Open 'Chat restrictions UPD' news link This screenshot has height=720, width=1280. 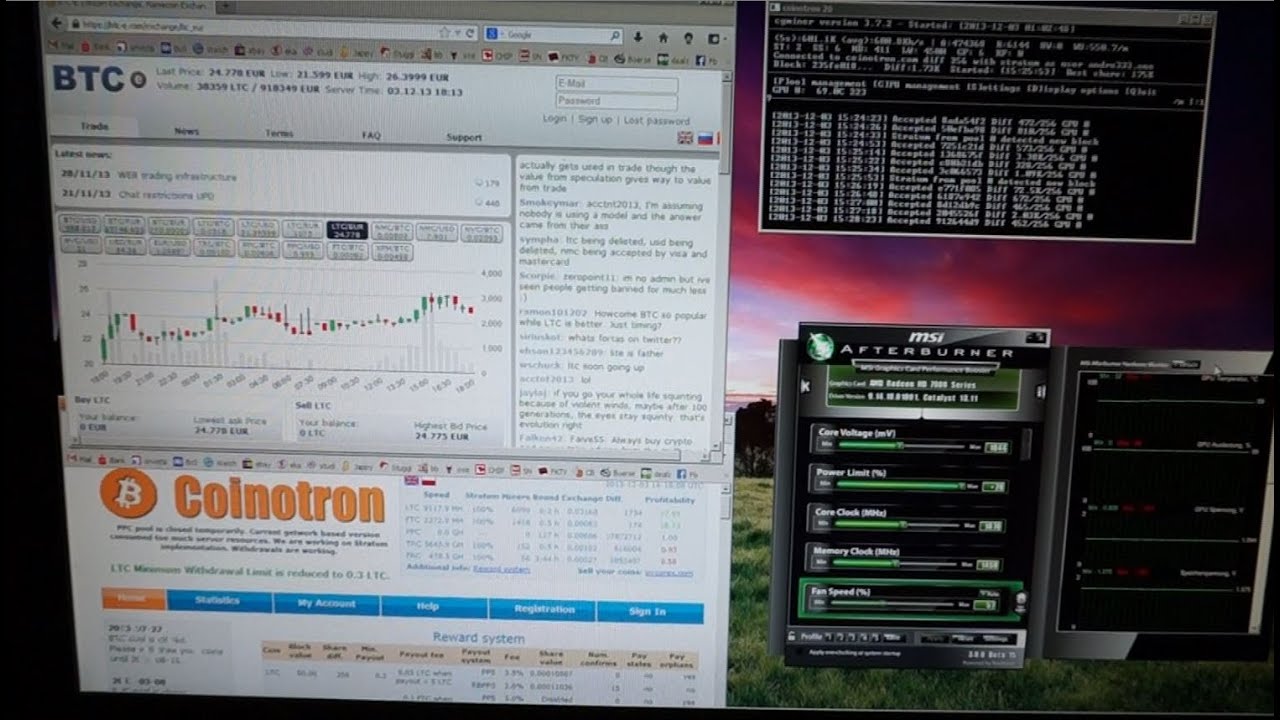tap(166, 195)
